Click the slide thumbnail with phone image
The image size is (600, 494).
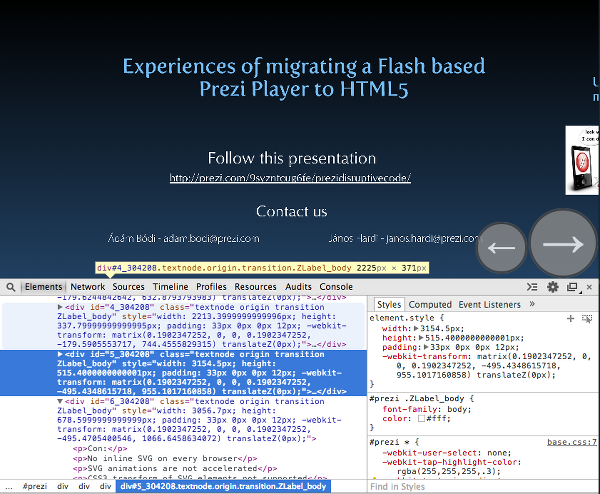click(582, 160)
